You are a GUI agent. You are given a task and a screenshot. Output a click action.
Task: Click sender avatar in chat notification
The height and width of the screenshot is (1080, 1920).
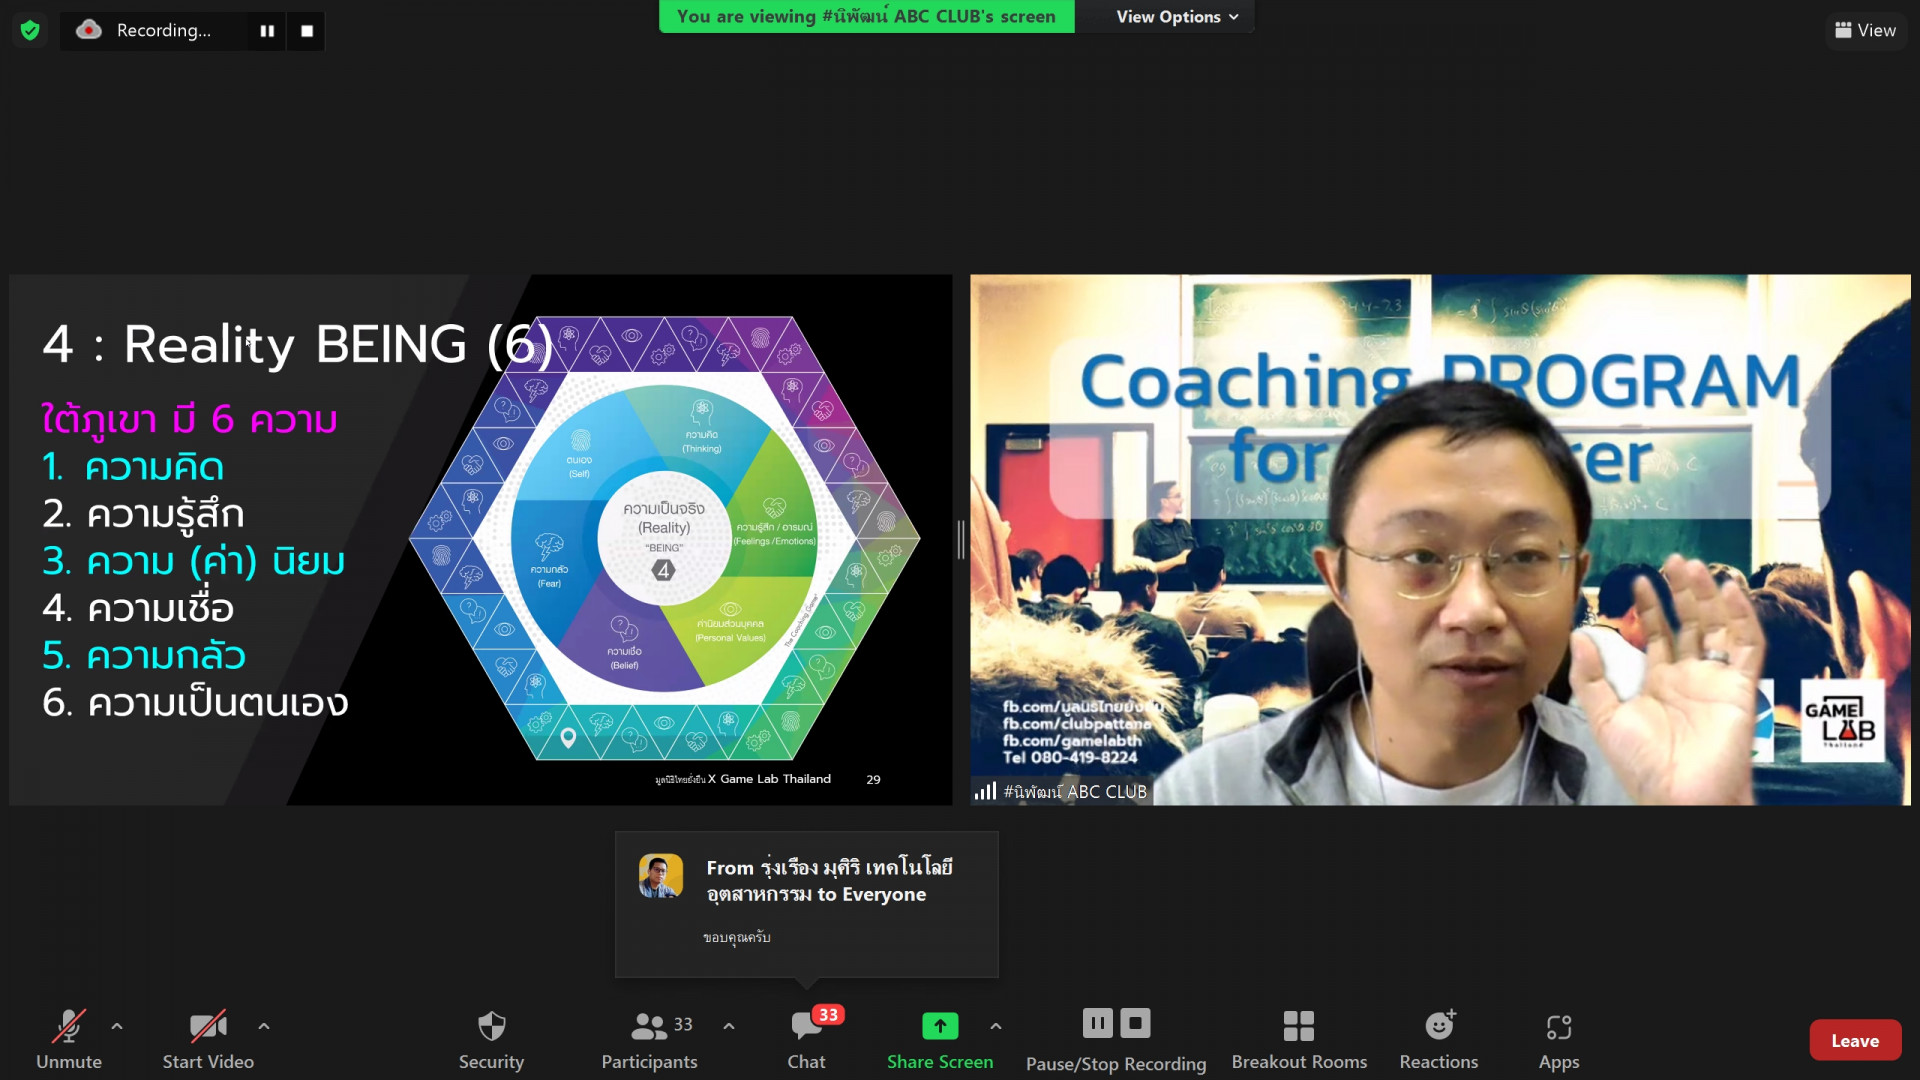coord(661,876)
